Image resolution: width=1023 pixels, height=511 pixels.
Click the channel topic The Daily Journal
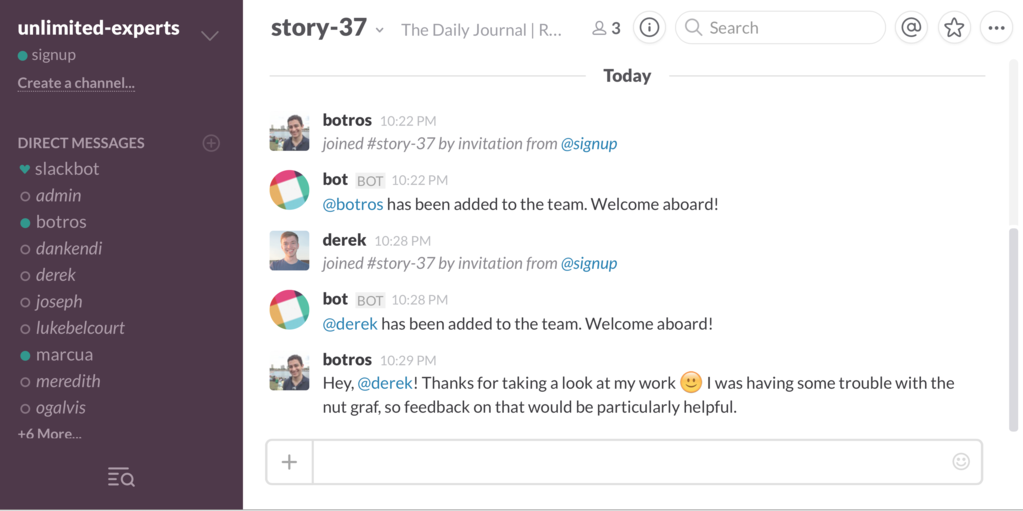tap(481, 30)
